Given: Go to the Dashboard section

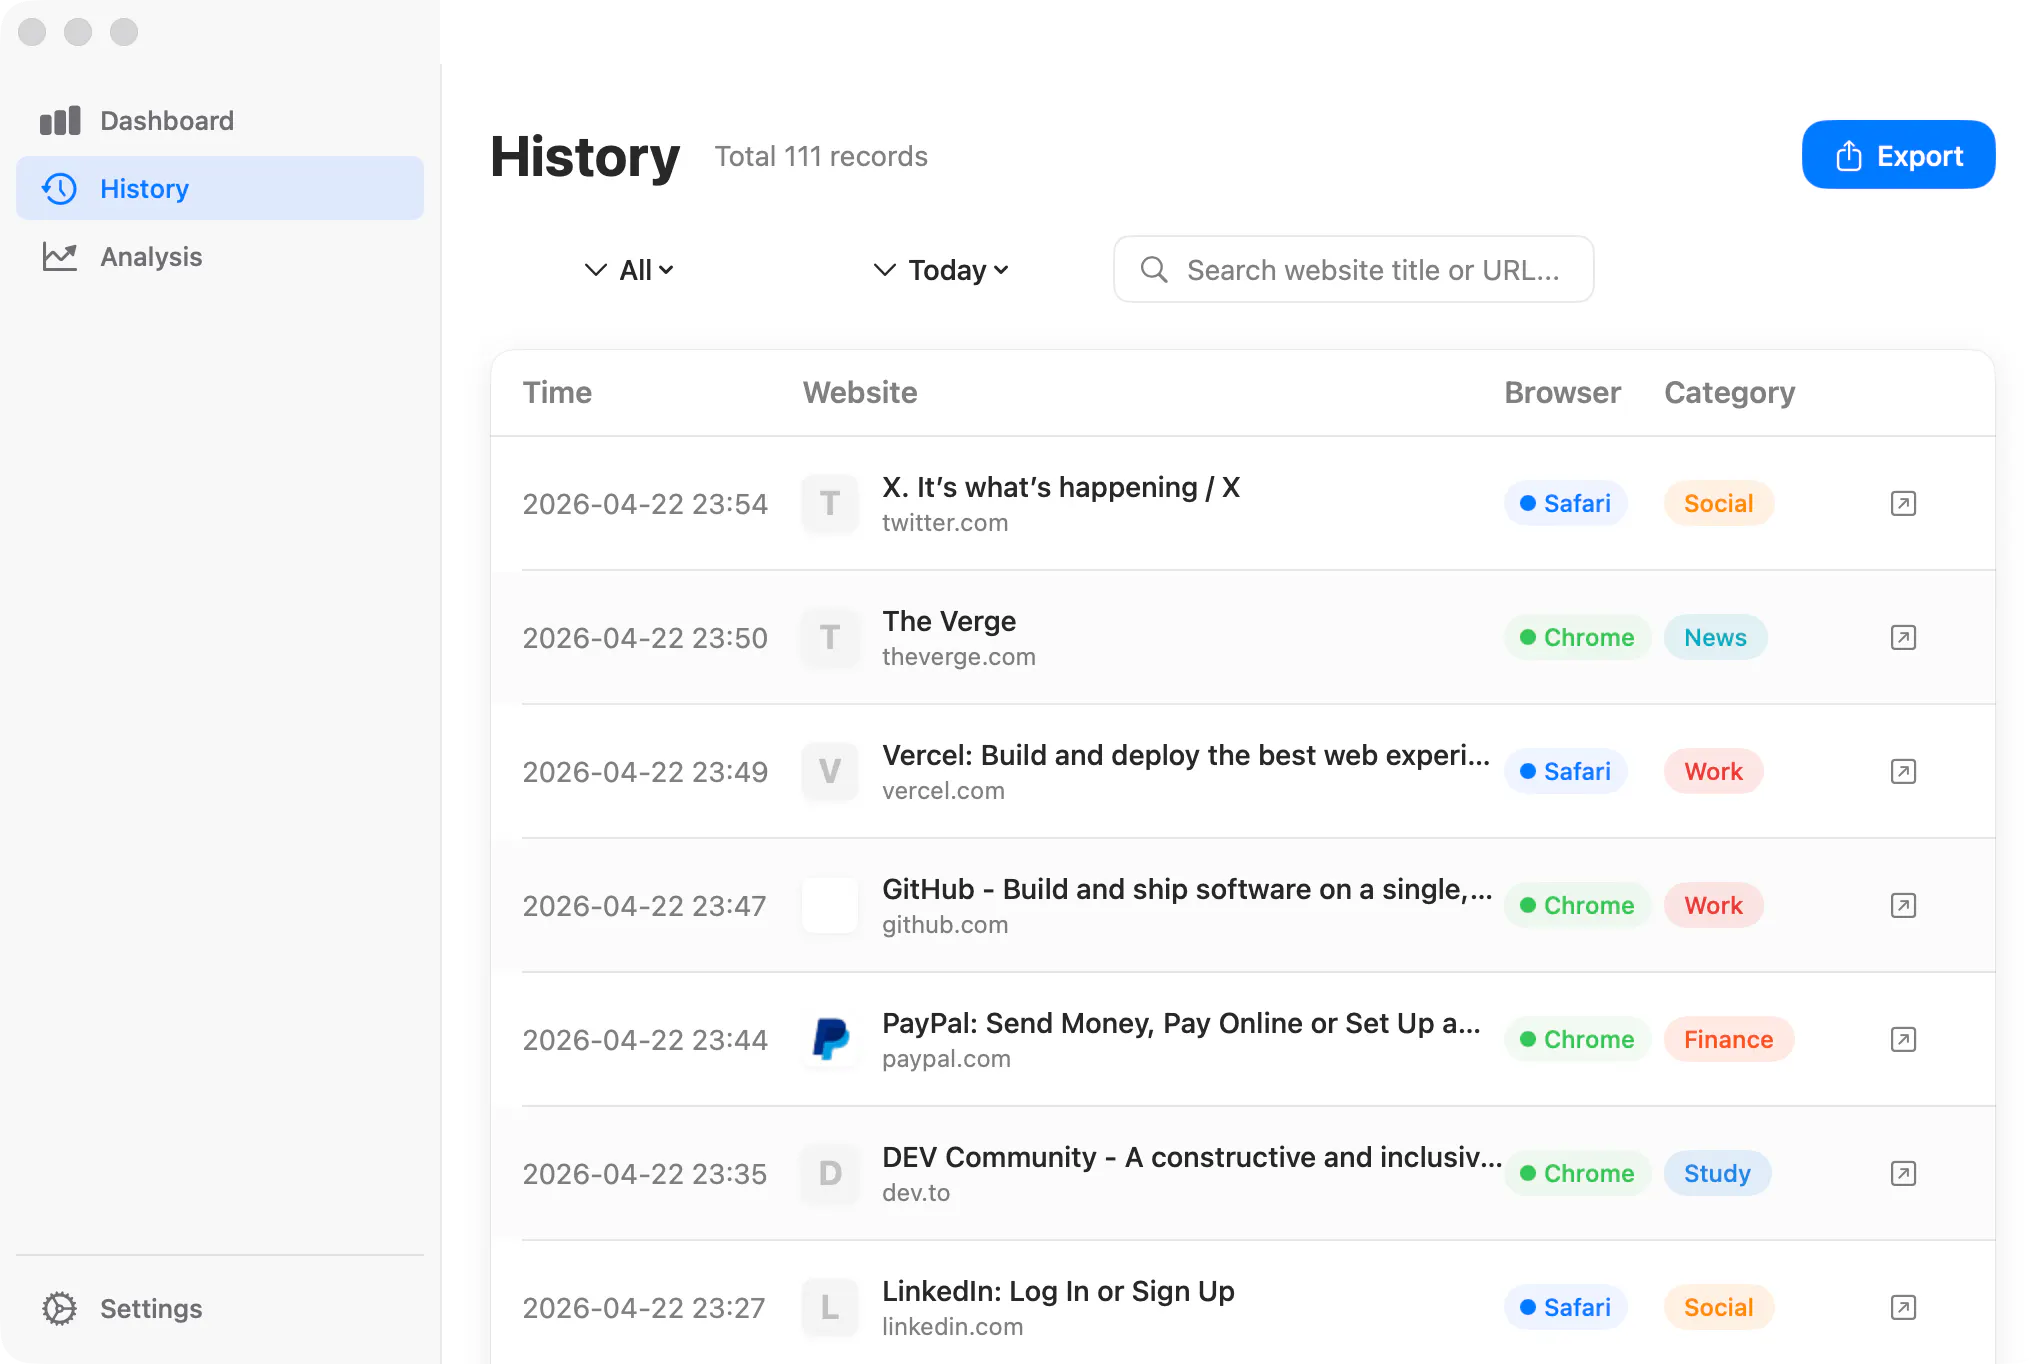Looking at the screenshot, I should [x=220, y=121].
